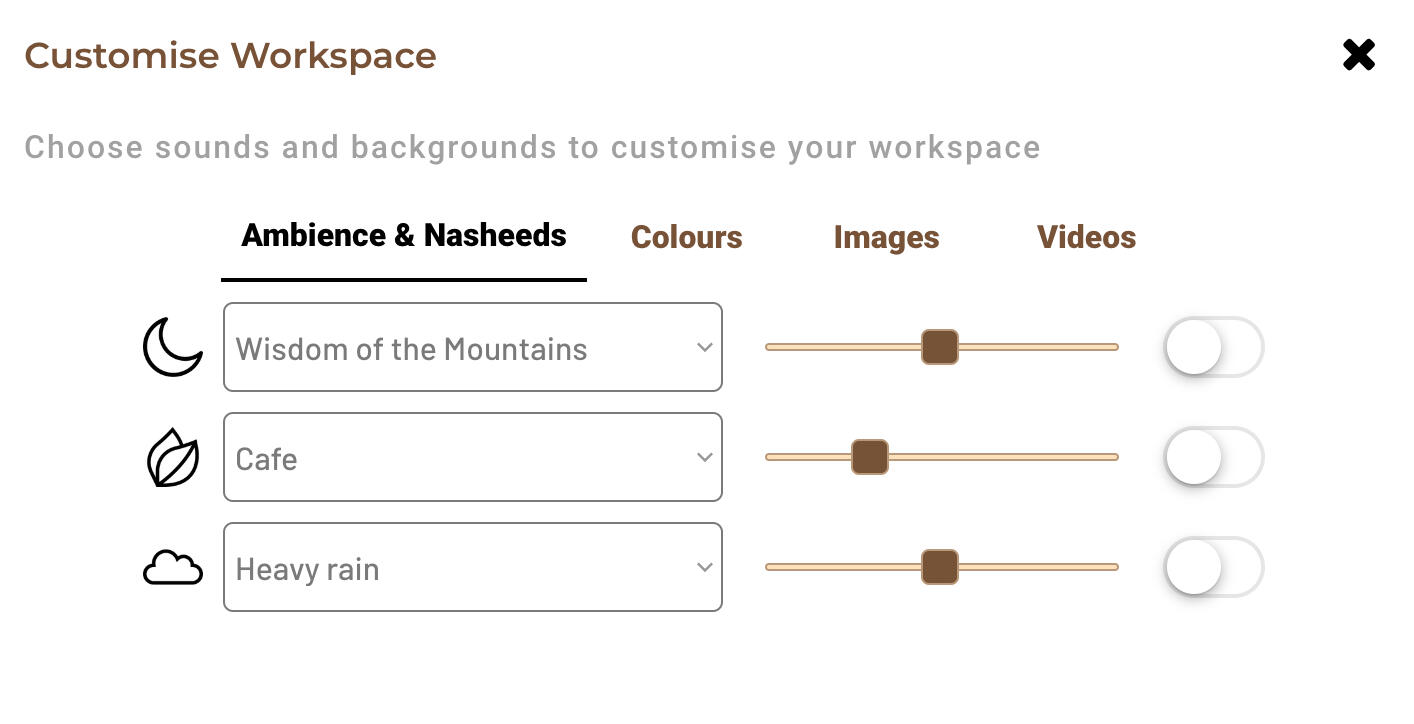Click chevron arrow in Cafe dropdown

coord(704,457)
